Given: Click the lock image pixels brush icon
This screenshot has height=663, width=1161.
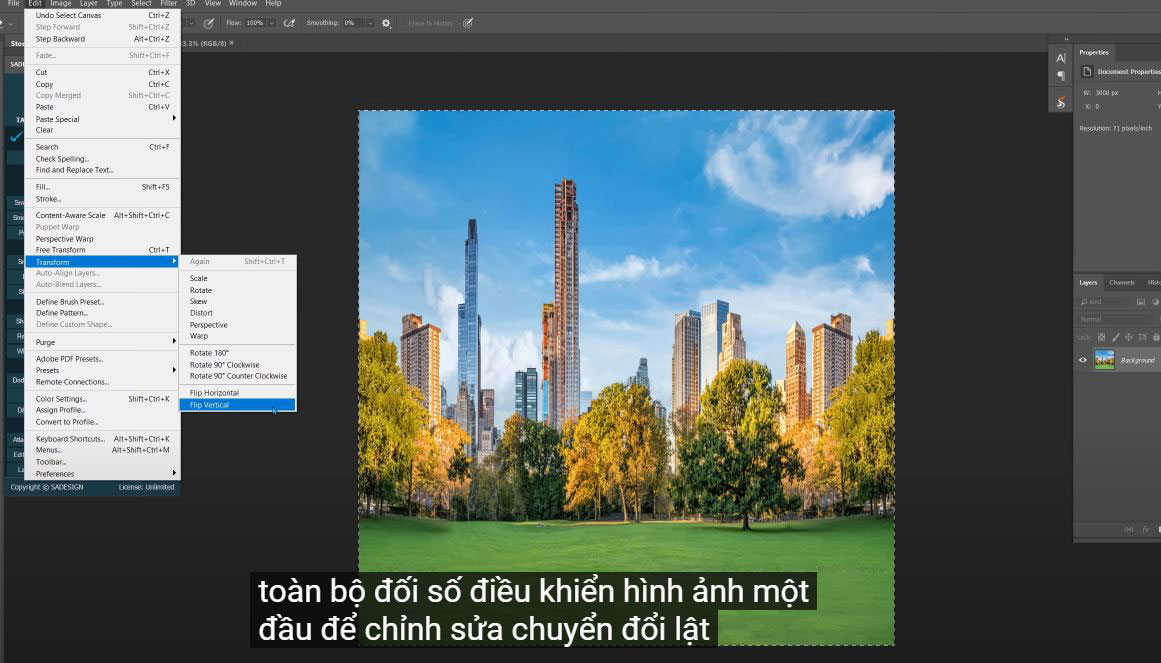Looking at the screenshot, I should click(1116, 337).
